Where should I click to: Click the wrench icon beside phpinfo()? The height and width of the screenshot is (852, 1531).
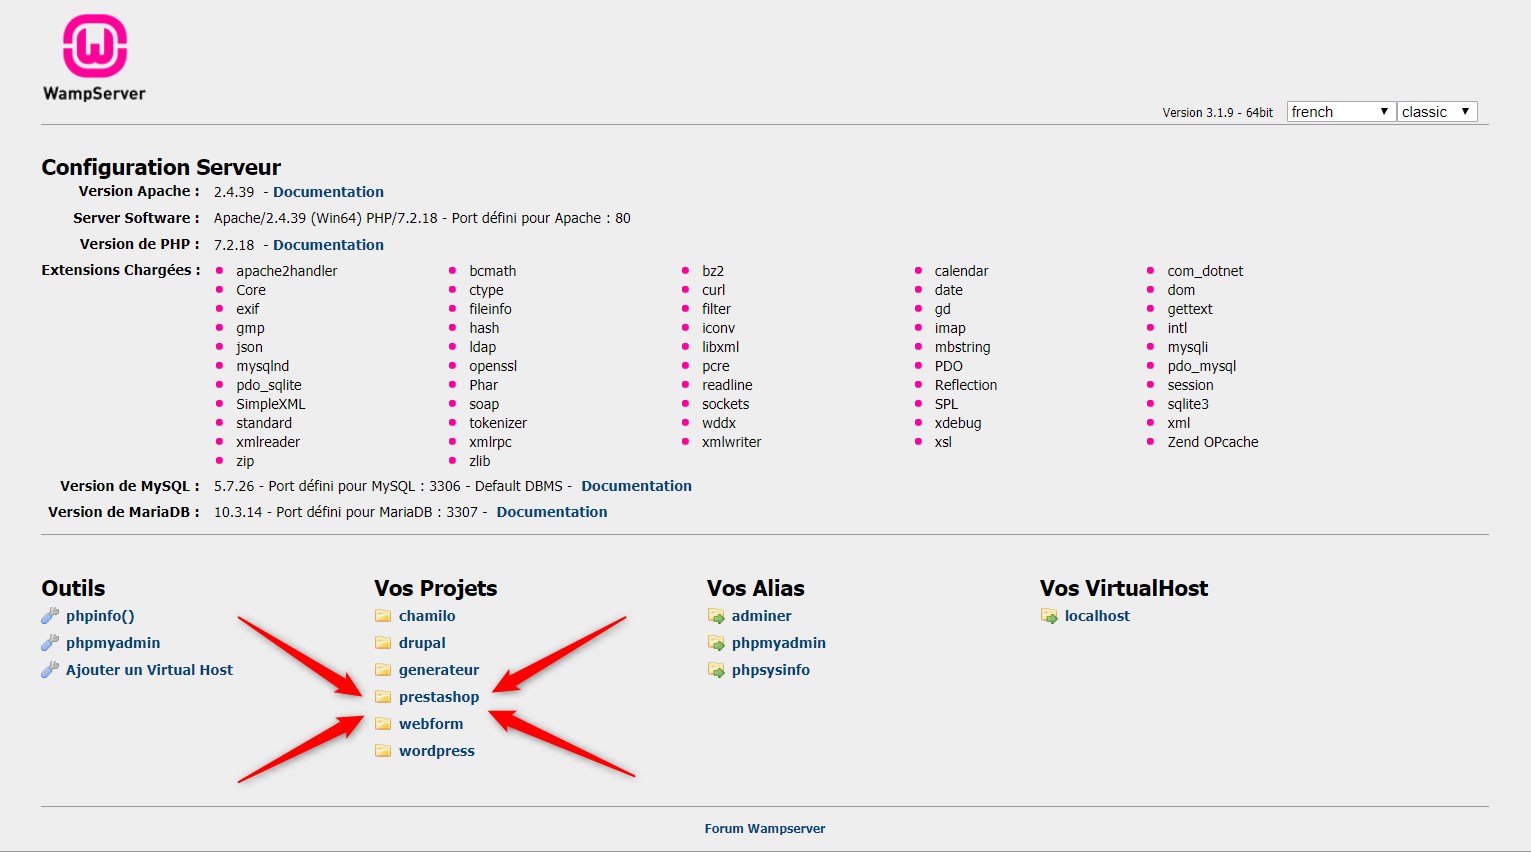coord(50,616)
